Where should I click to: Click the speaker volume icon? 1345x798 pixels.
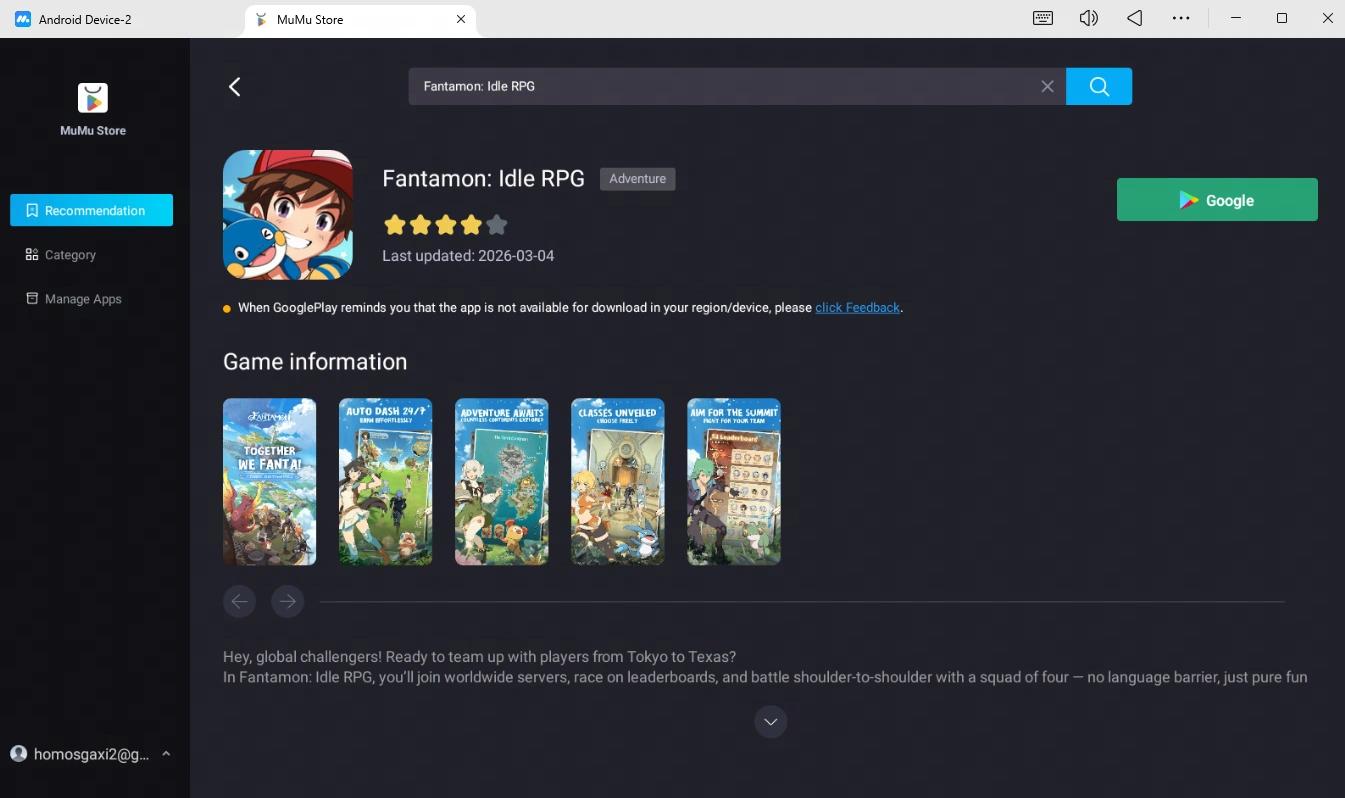1088,17
